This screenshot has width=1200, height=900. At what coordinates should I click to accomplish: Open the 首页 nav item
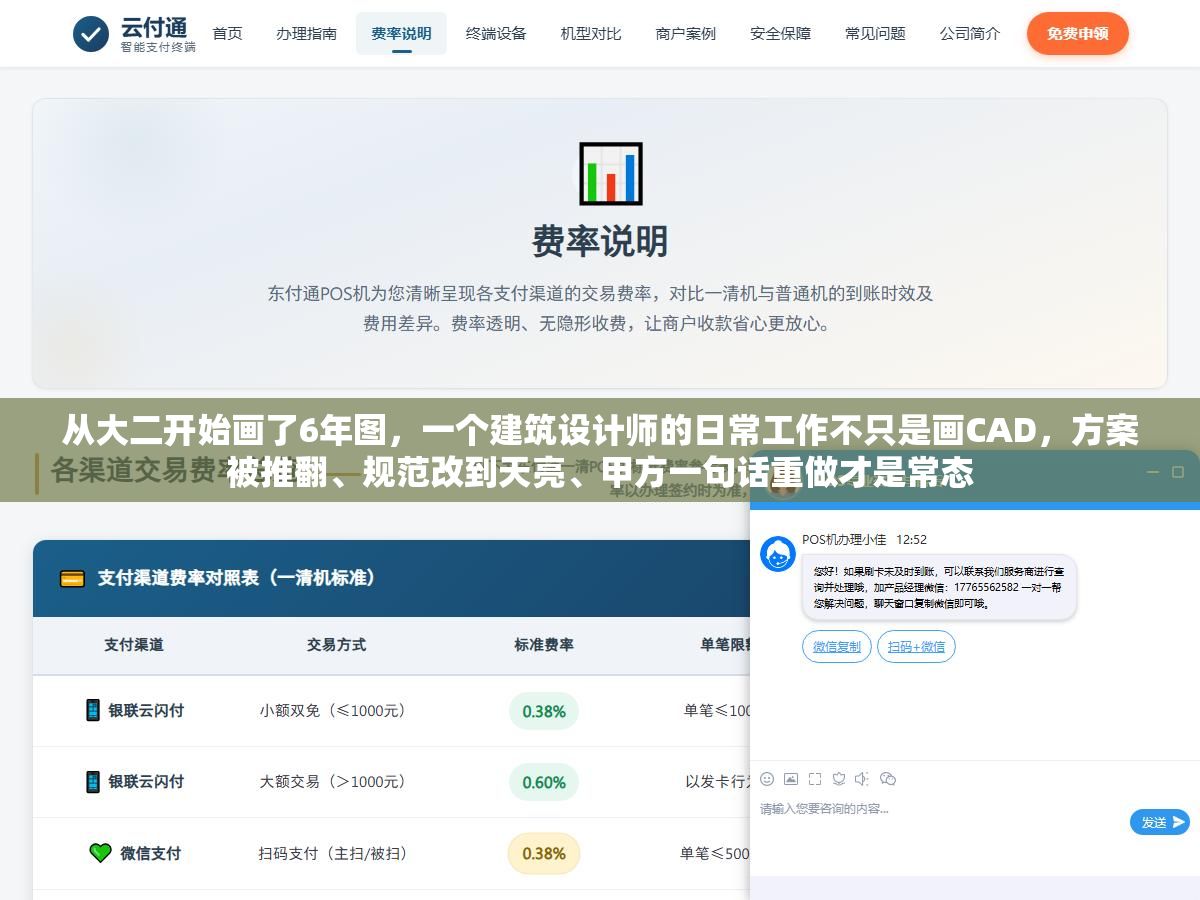[x=227, y=33]
